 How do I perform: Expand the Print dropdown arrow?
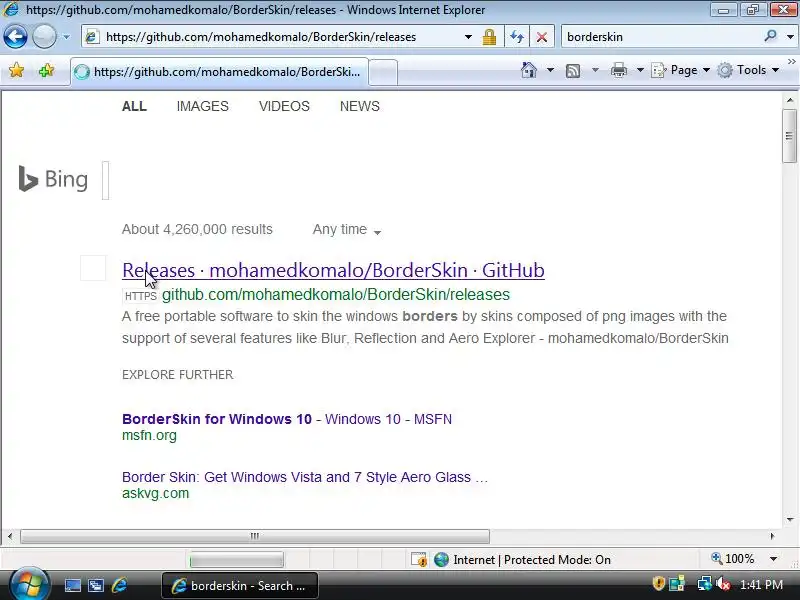coord(640,70)
